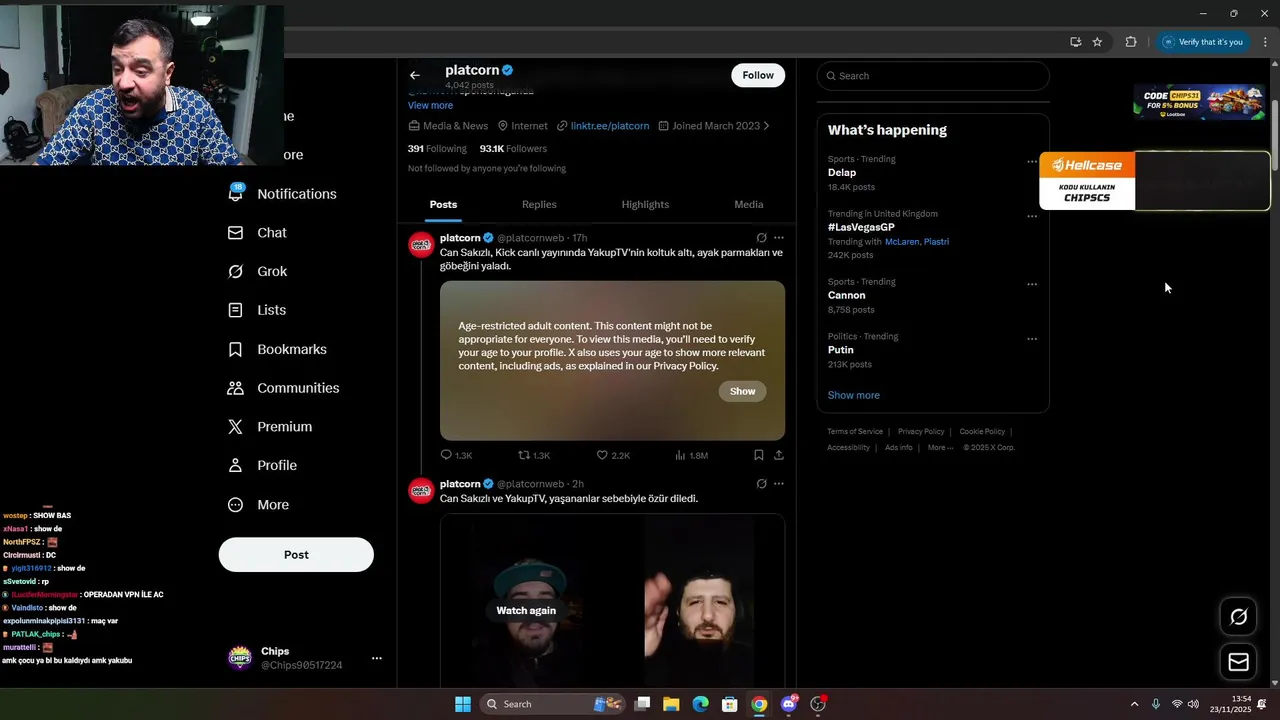The image size is (1280, 720).
Task: Click the white Post button
Action: [296, 555]
